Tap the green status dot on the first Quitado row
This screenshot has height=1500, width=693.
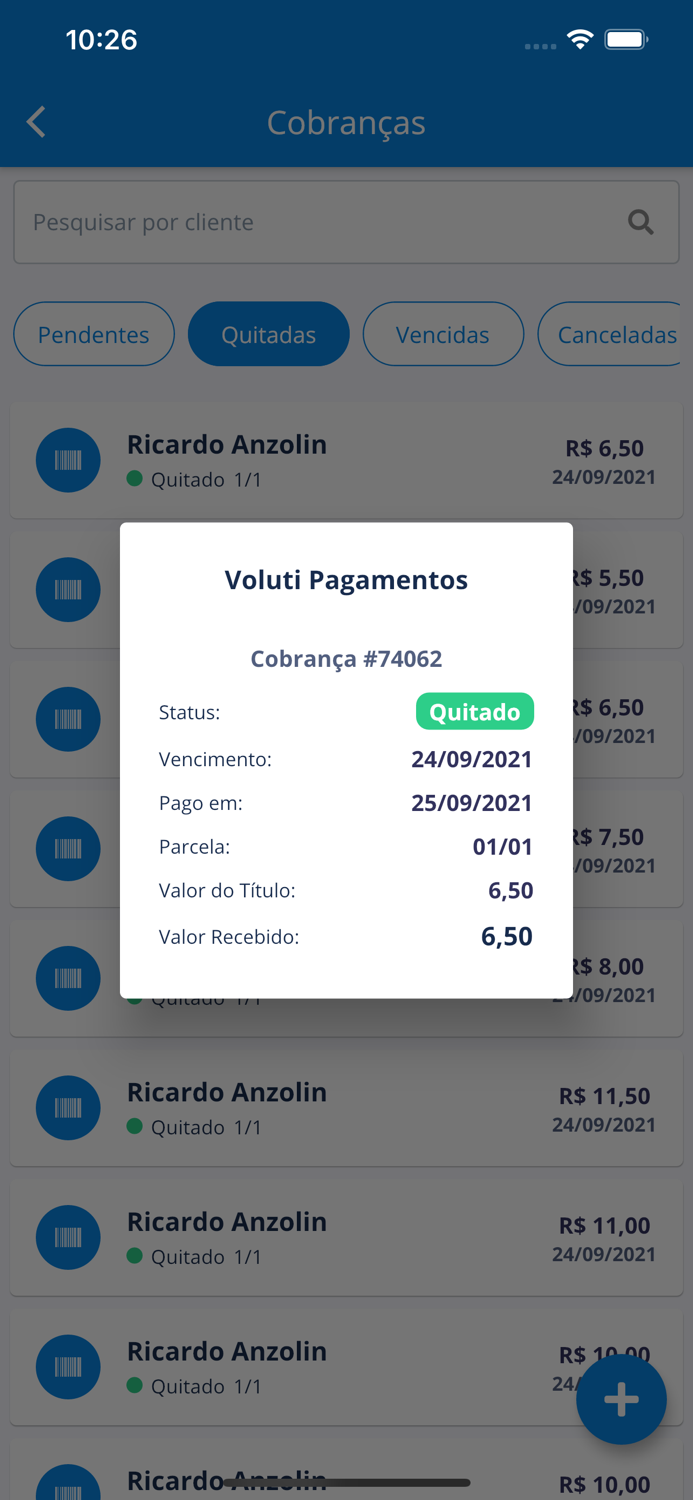(x=136, y=480)
